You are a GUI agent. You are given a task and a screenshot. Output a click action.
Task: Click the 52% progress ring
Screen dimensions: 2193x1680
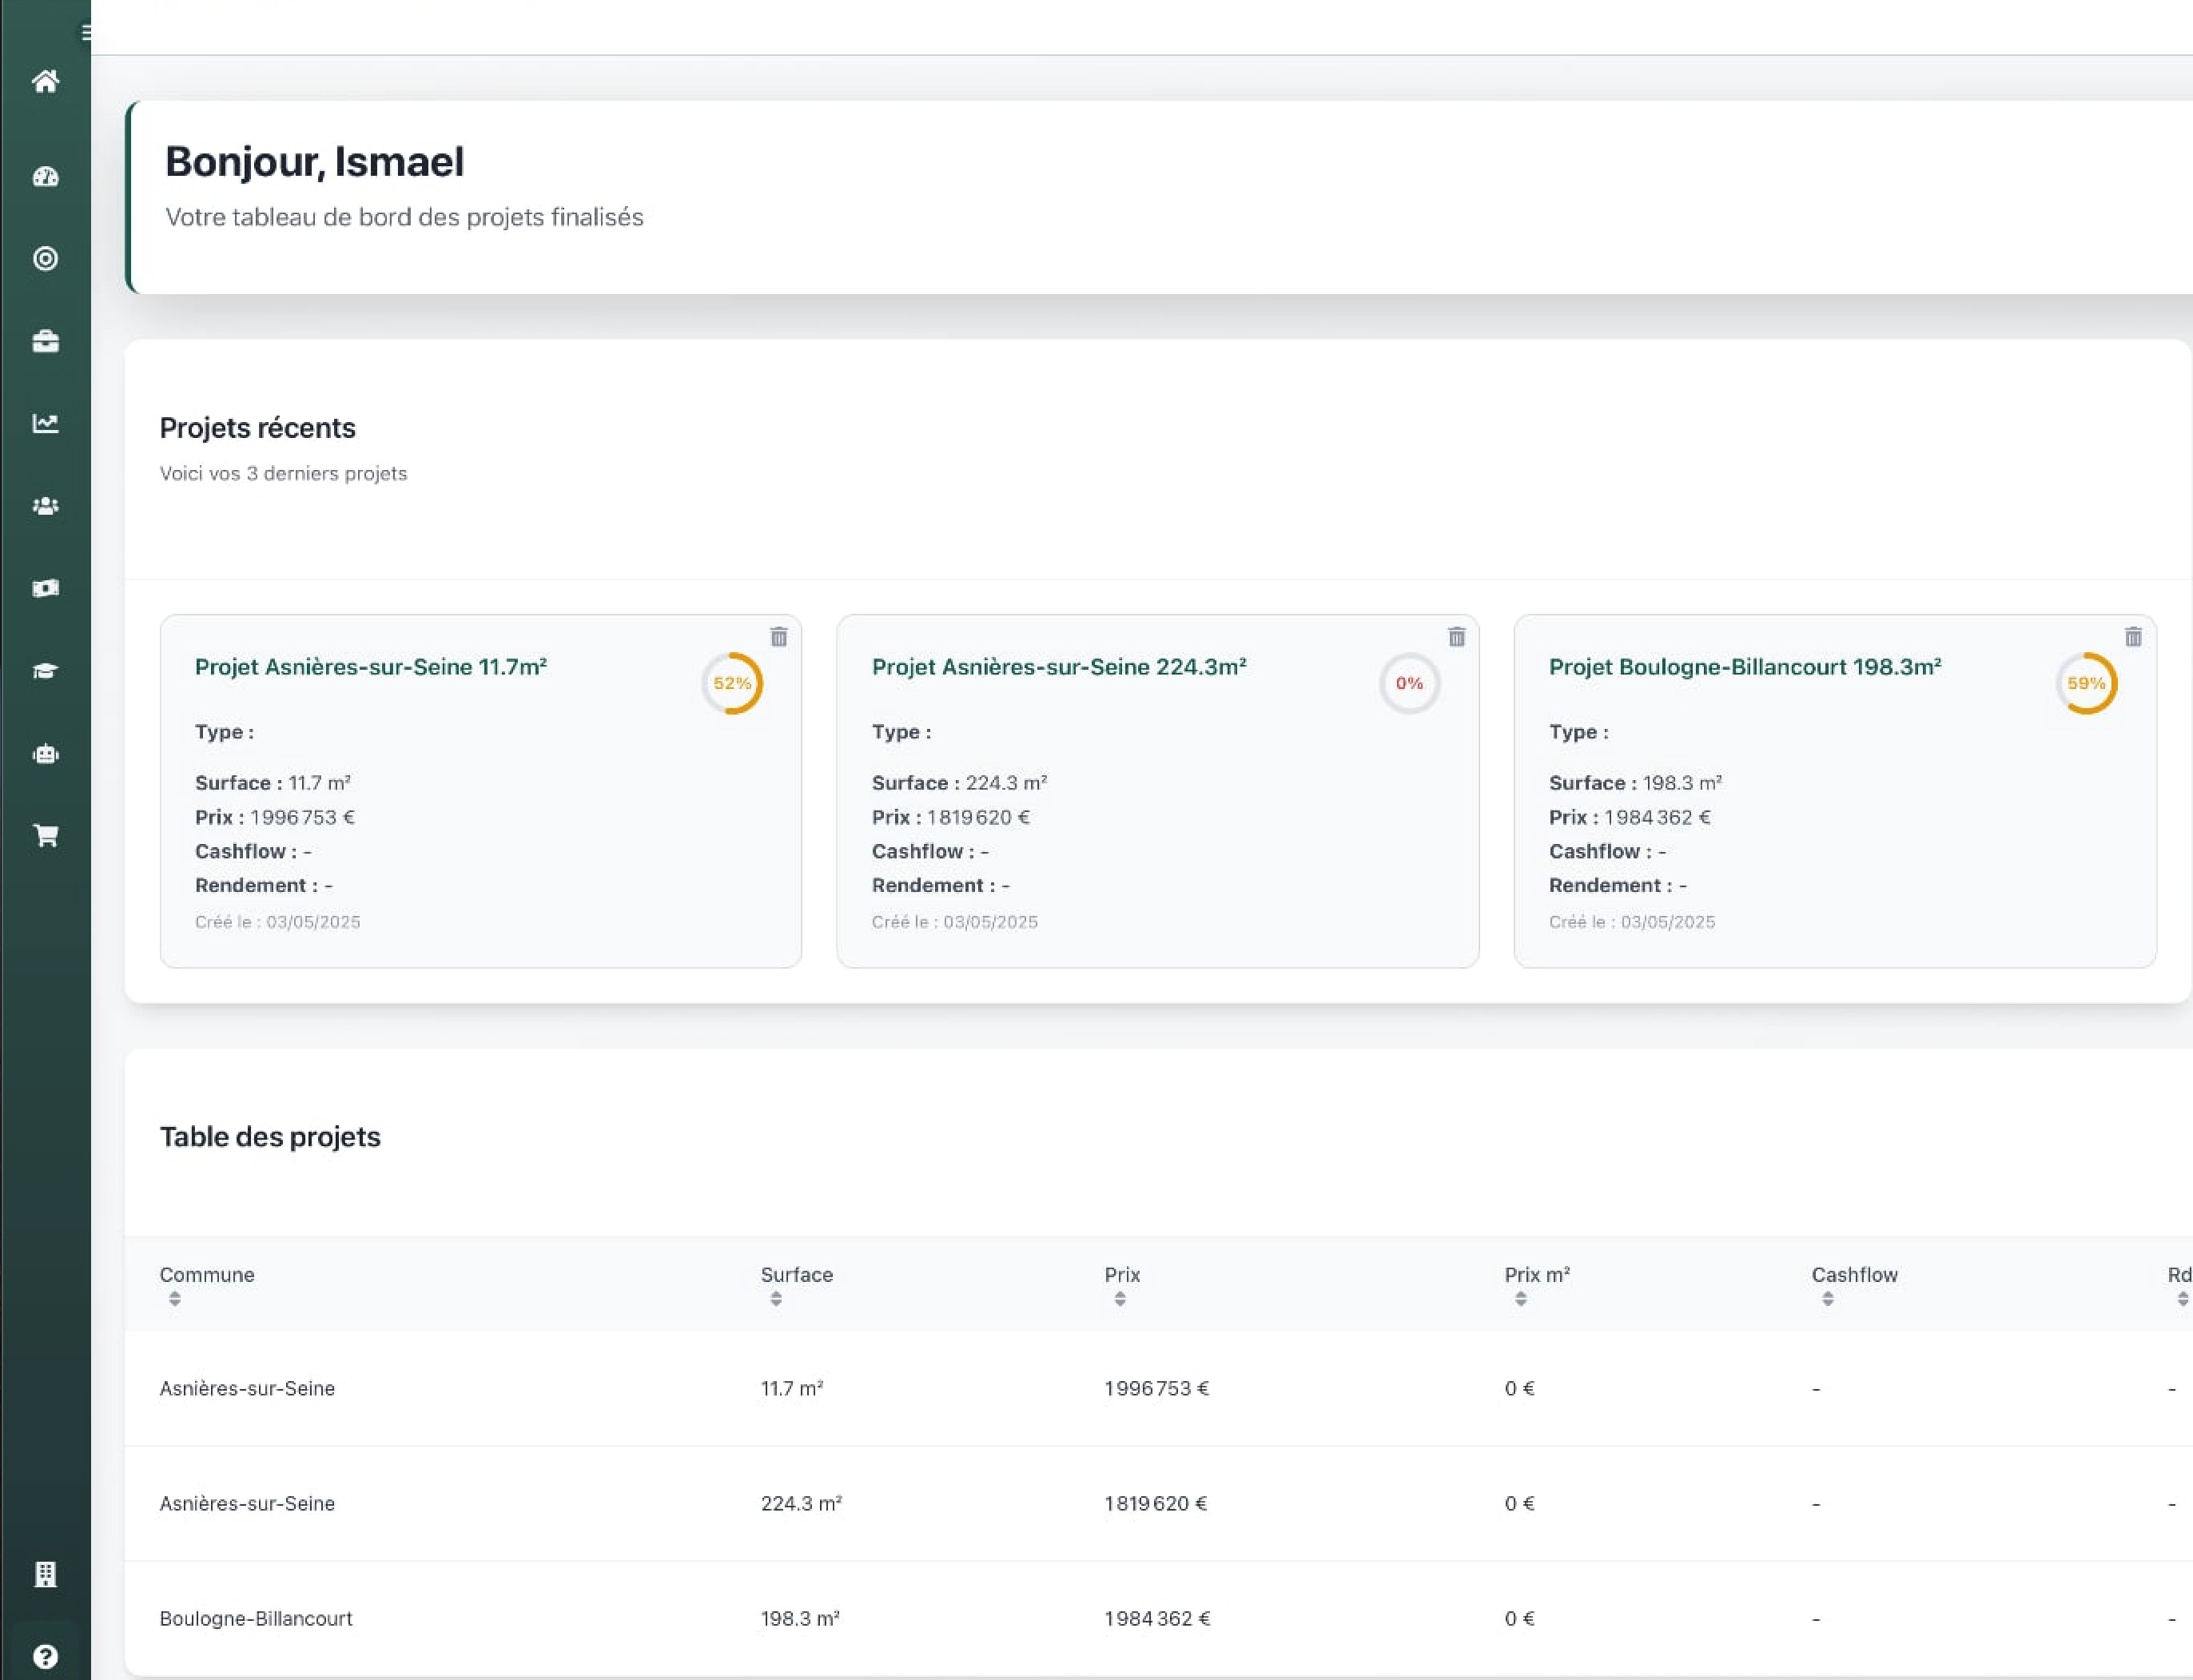[x=732, y=684]
